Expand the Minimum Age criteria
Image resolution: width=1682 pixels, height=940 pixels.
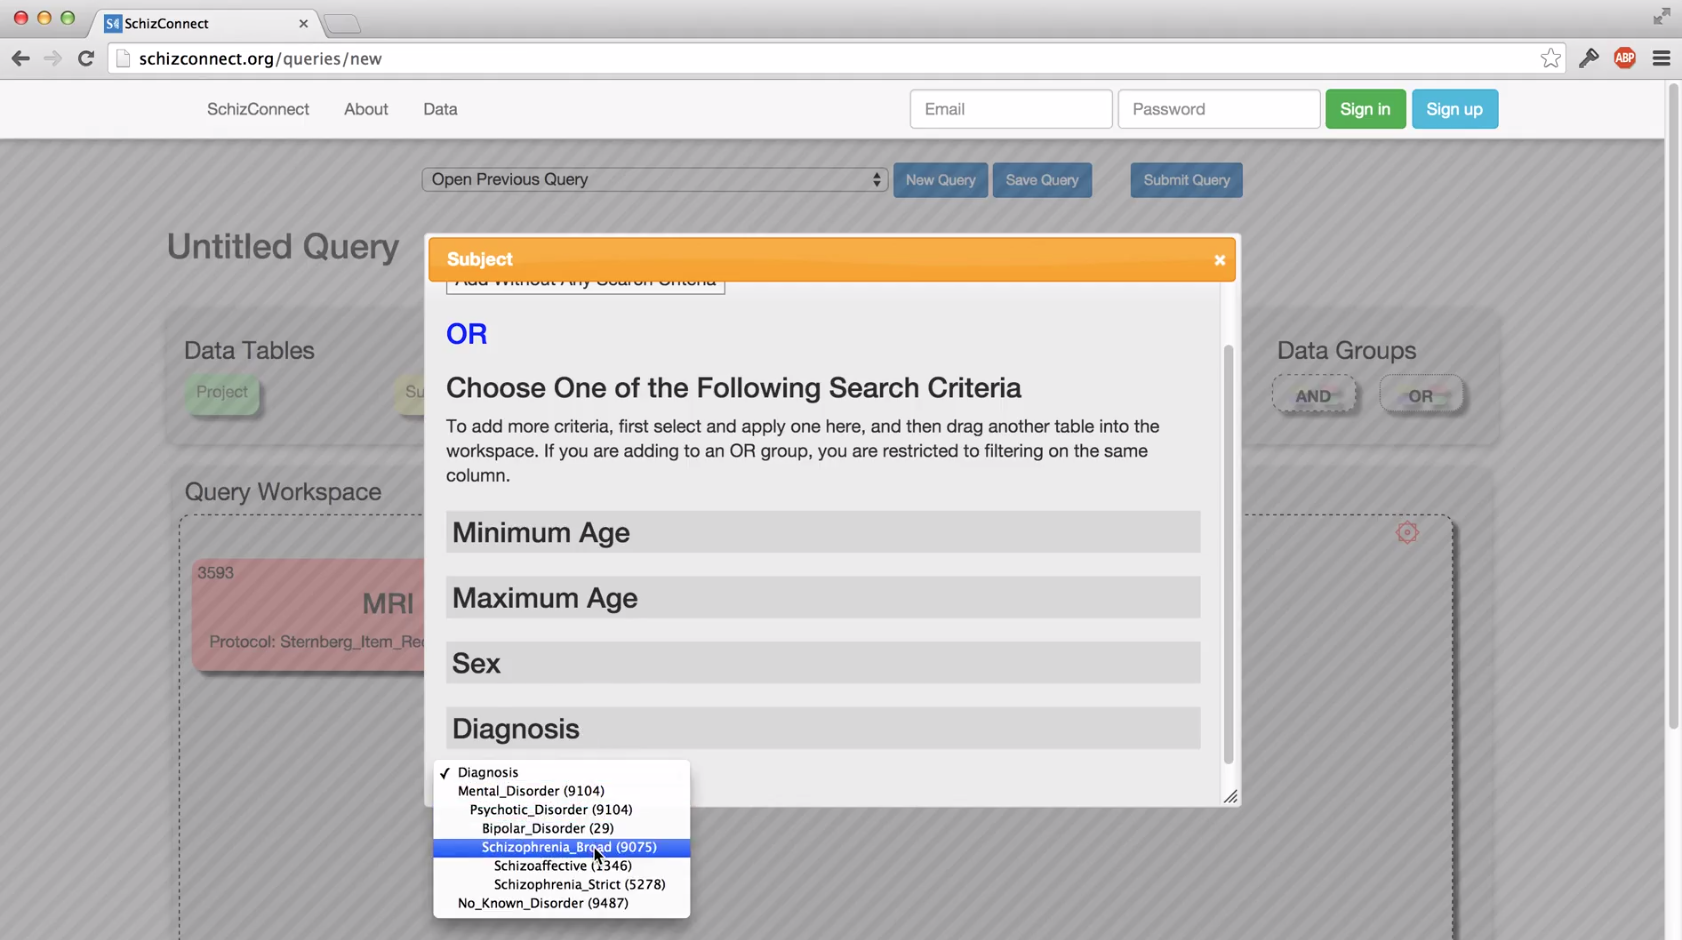(823, 532)
